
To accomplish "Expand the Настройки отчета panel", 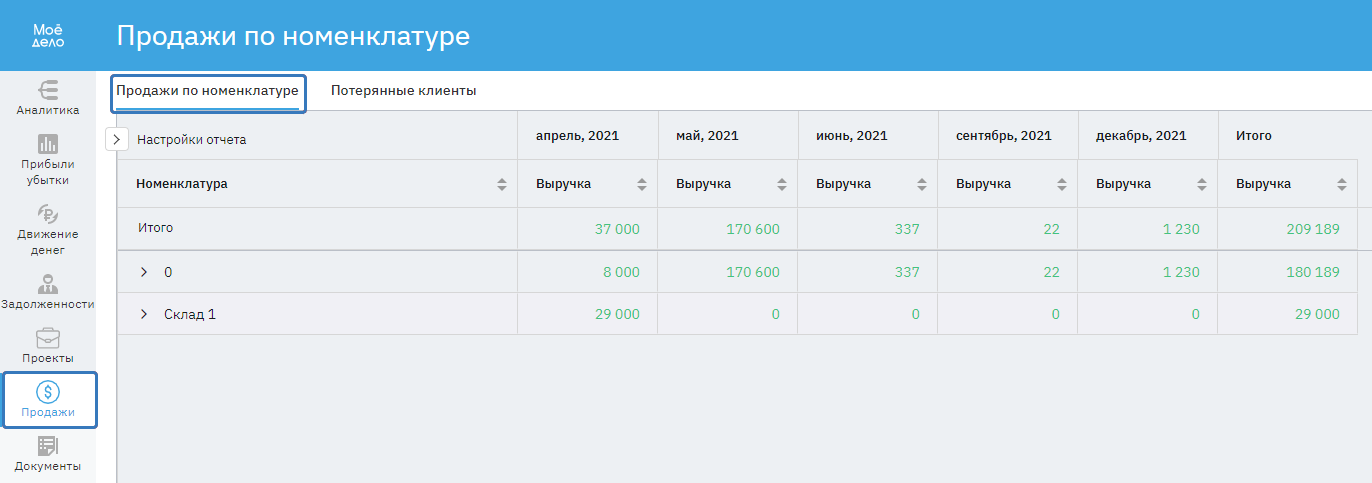I will click(117, 139).
